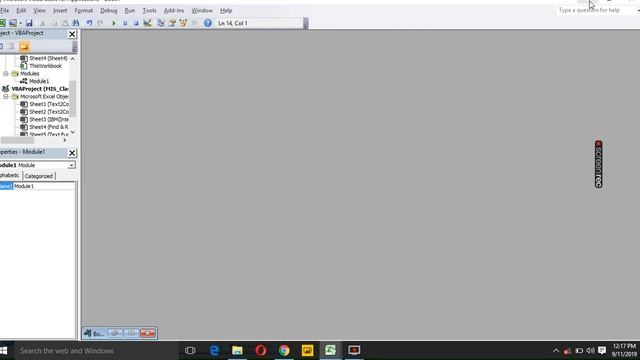The height and width of the screenshot is (360, 640).
Task: Open the Debug menu
Action: [109, 11]
